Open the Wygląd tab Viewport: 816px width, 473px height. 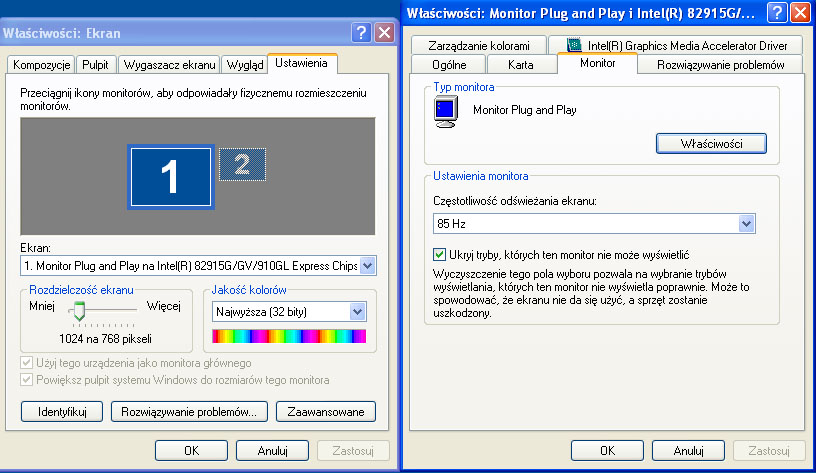click(x=245, y=65)
